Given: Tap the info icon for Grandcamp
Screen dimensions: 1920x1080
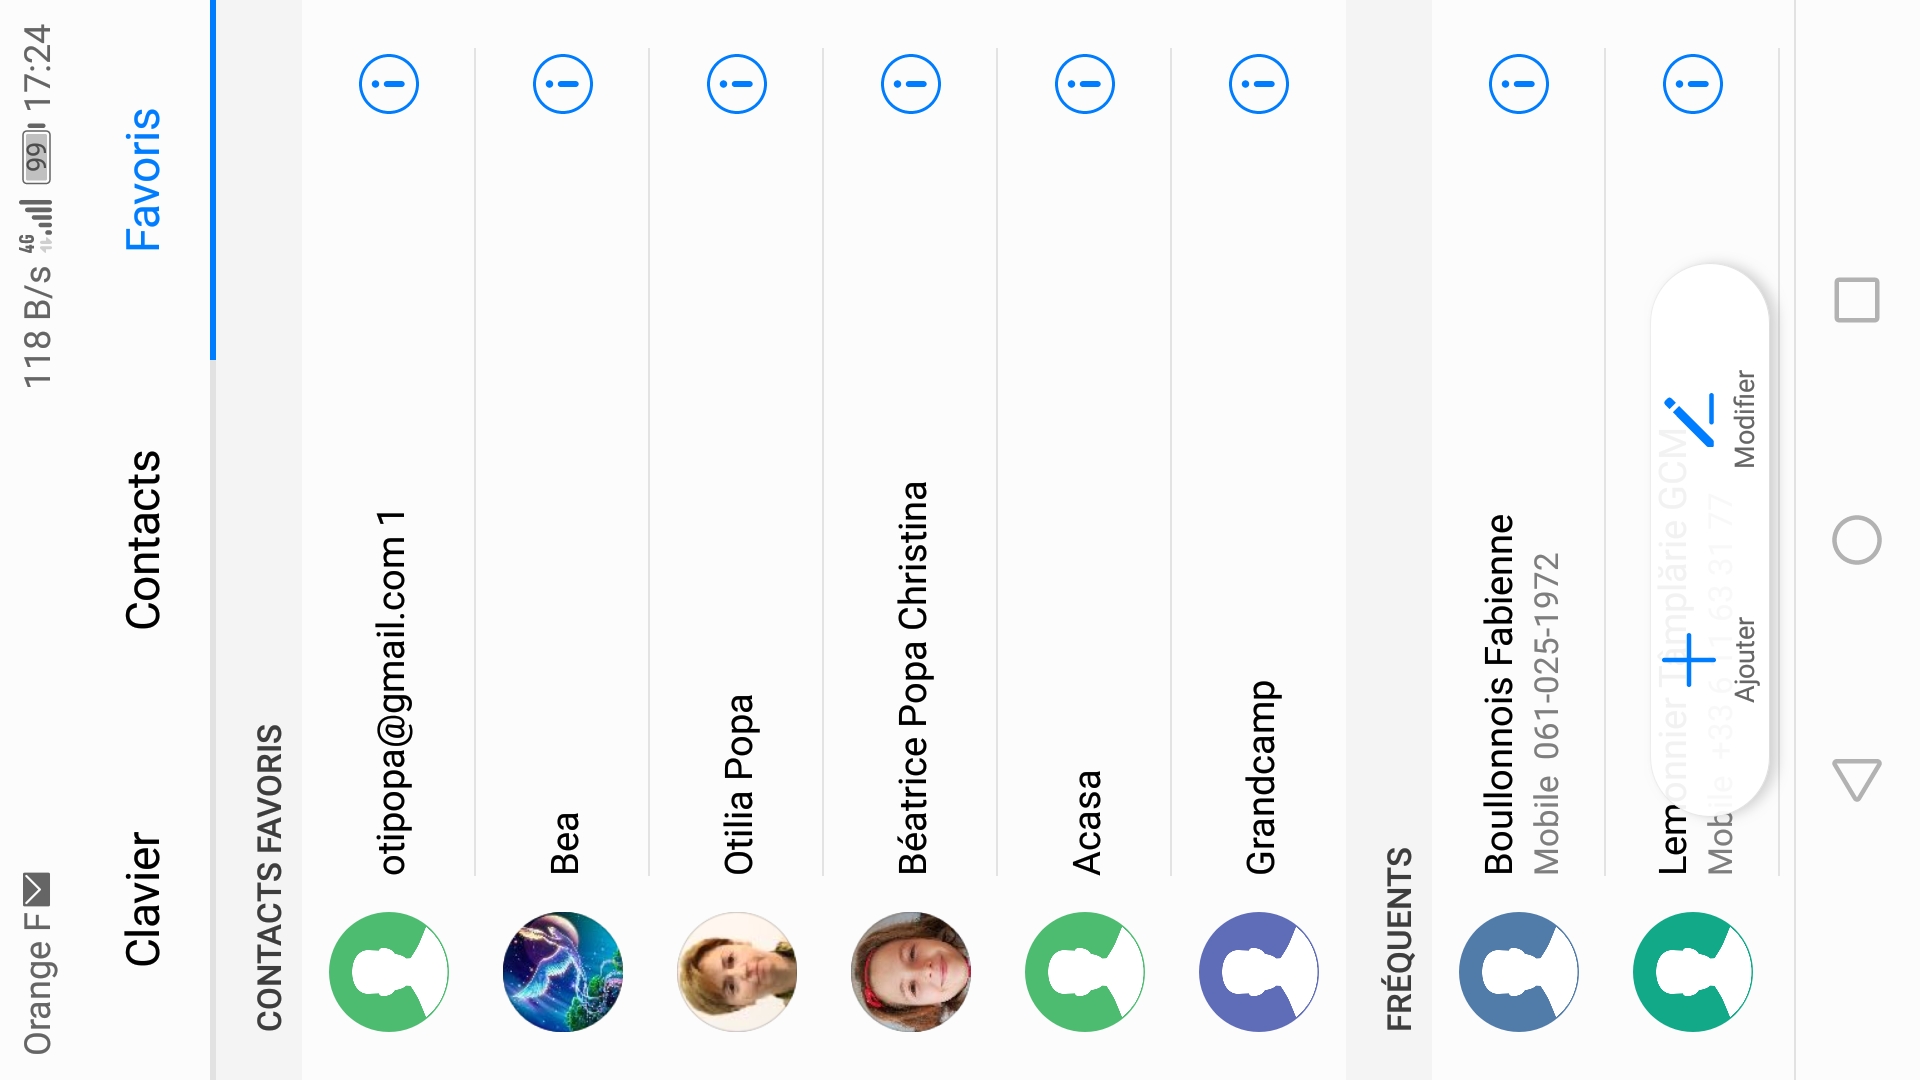Looking at the screenshot, I should coord(1258,84).
